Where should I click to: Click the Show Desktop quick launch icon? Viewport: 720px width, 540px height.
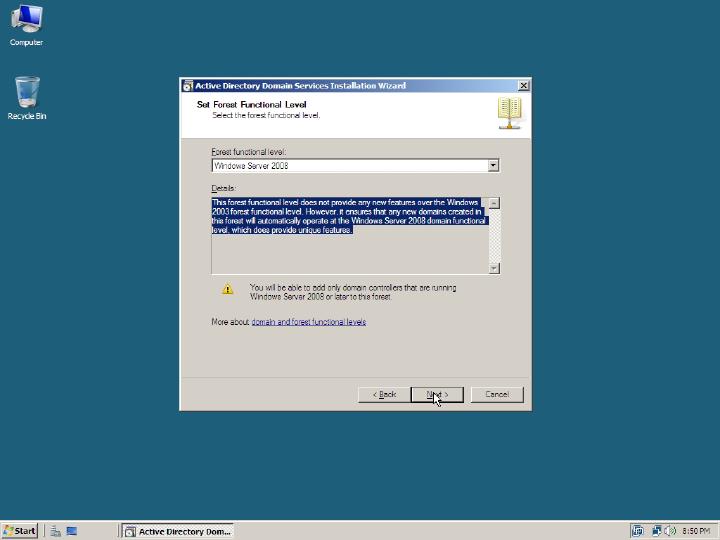72,531
